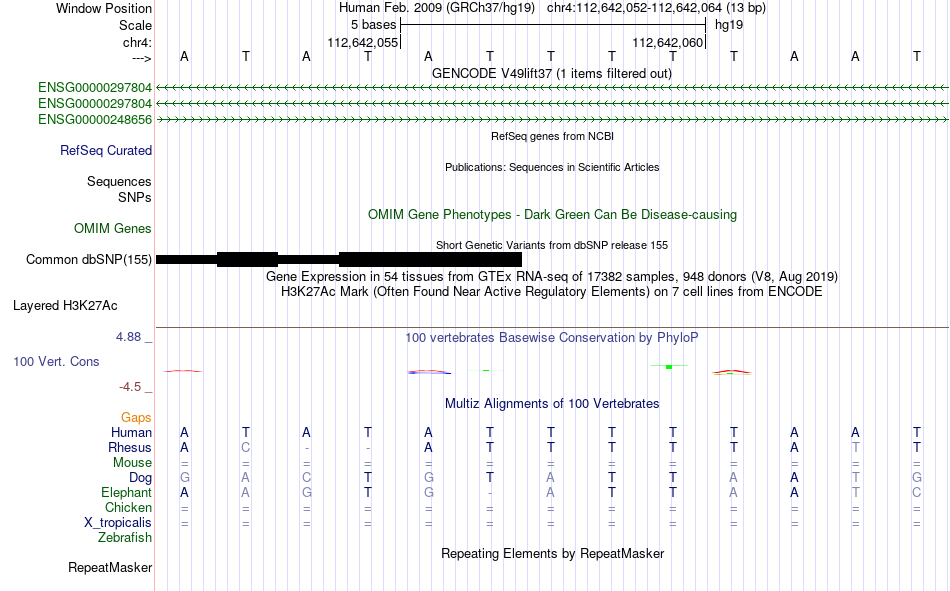Click the 4.88 PhyloP upper scale value

(128, 336)
